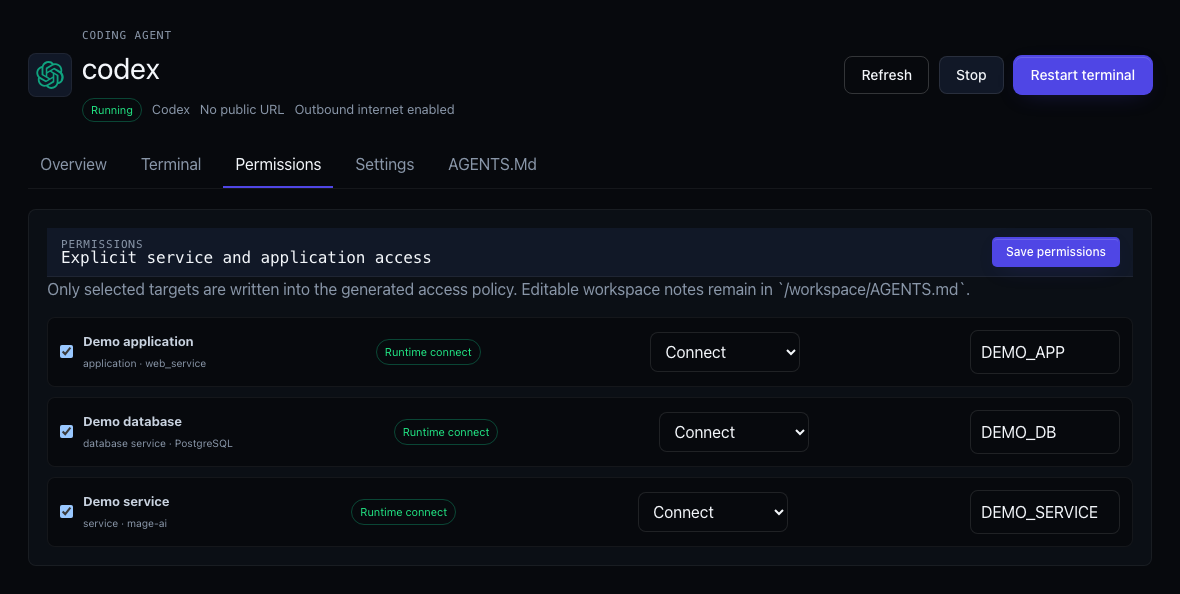Click the Running status badge
The width and height of the screenshot is (1180, 594).
(x=111, y=110)
